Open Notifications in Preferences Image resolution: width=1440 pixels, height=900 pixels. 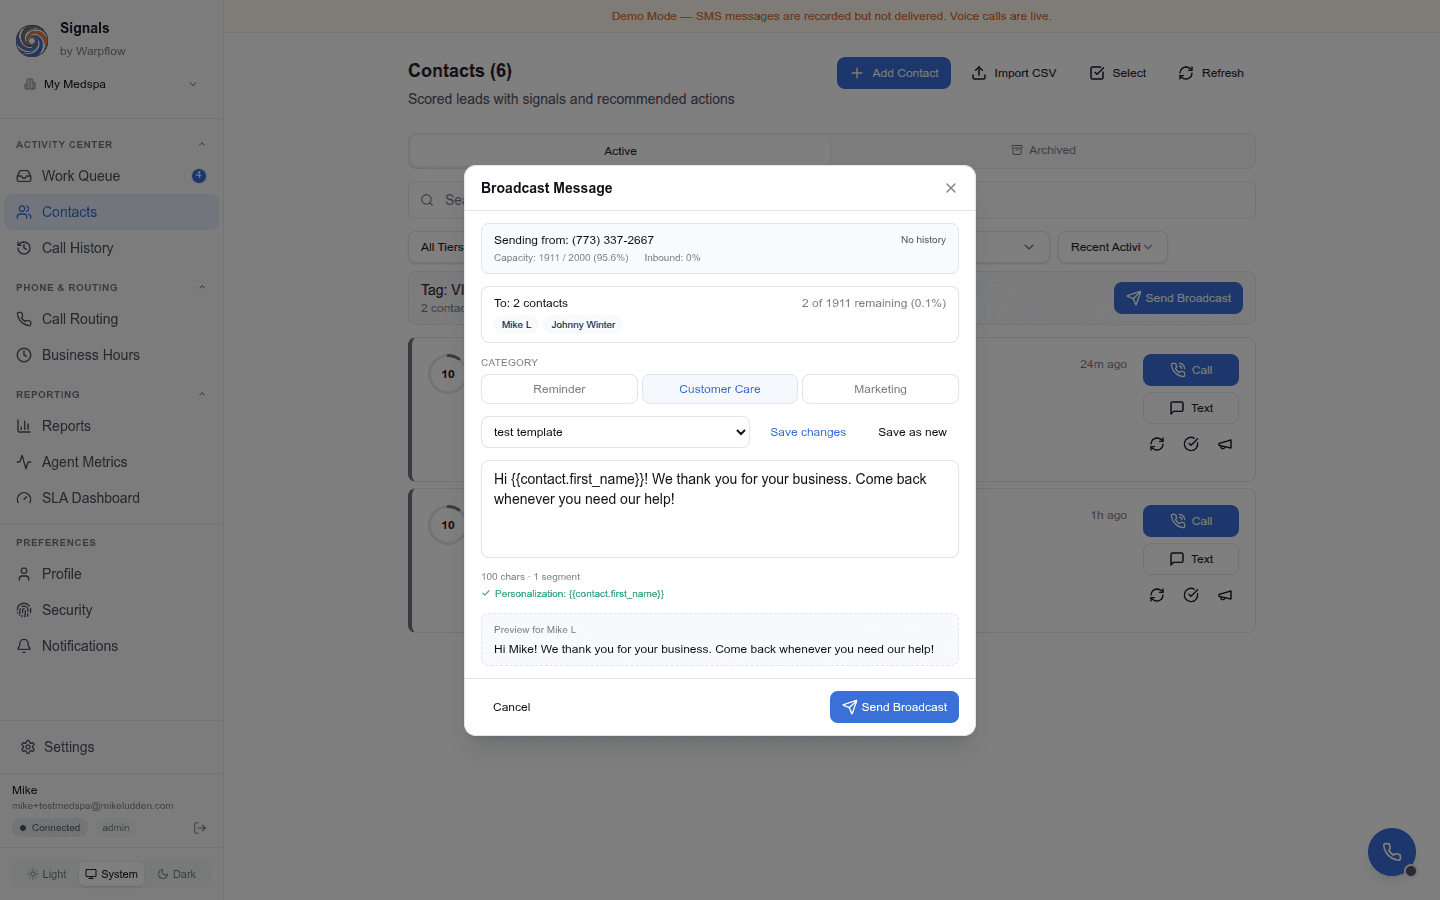point(78,645)
